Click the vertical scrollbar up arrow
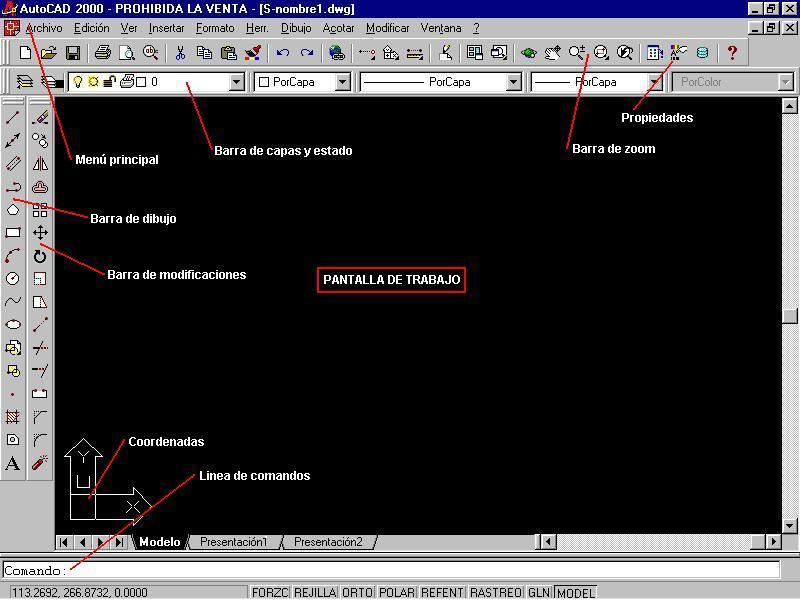This screenshot has height=600, width=800. tap(789, 106)
